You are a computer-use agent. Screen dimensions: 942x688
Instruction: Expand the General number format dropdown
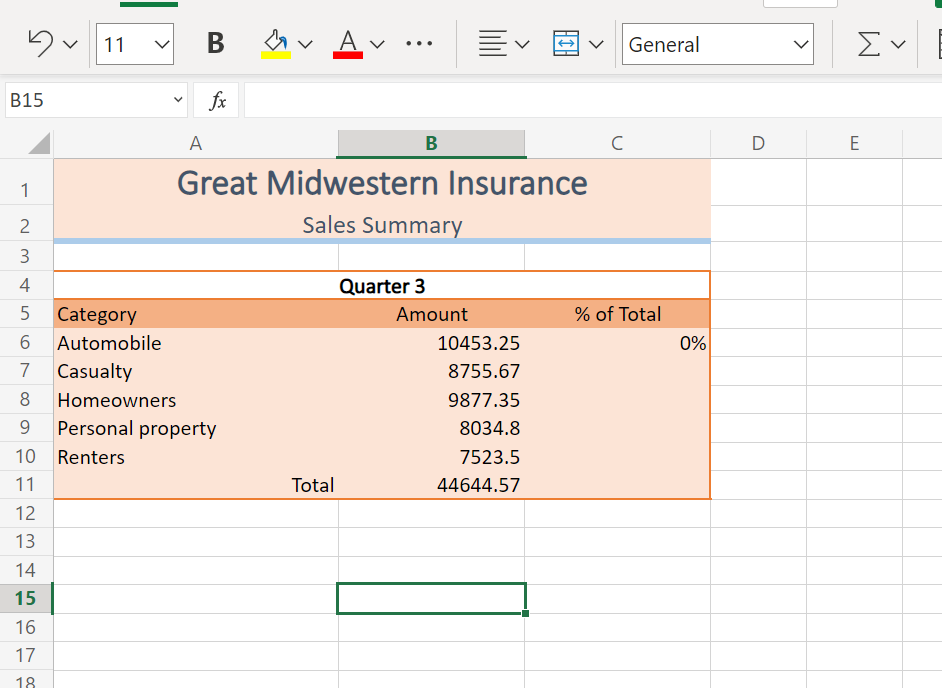coord(800,45)
